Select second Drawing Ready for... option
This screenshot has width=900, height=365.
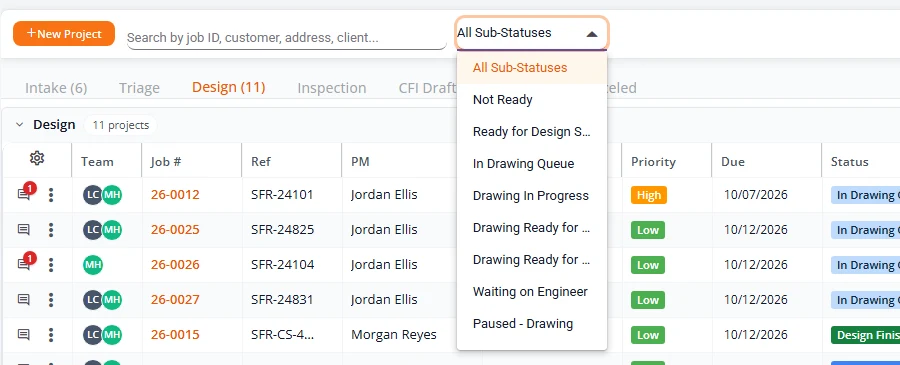[x=532, y=260]
